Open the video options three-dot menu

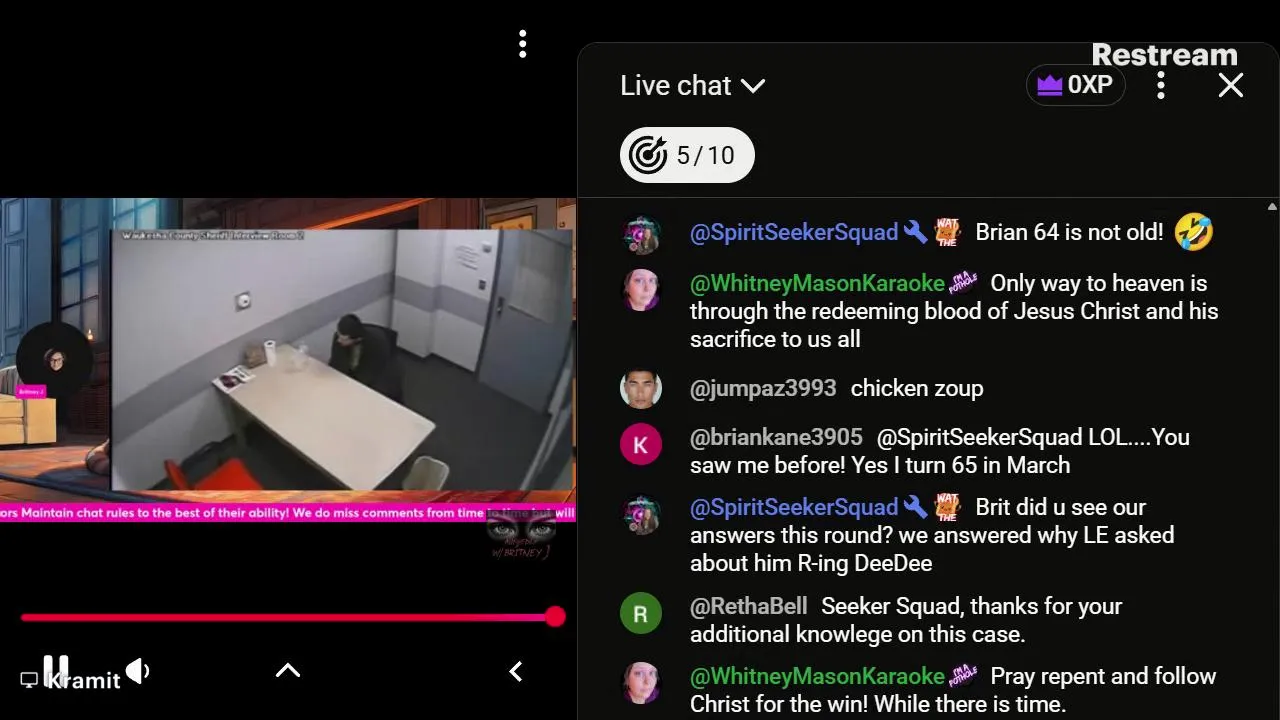522,44
